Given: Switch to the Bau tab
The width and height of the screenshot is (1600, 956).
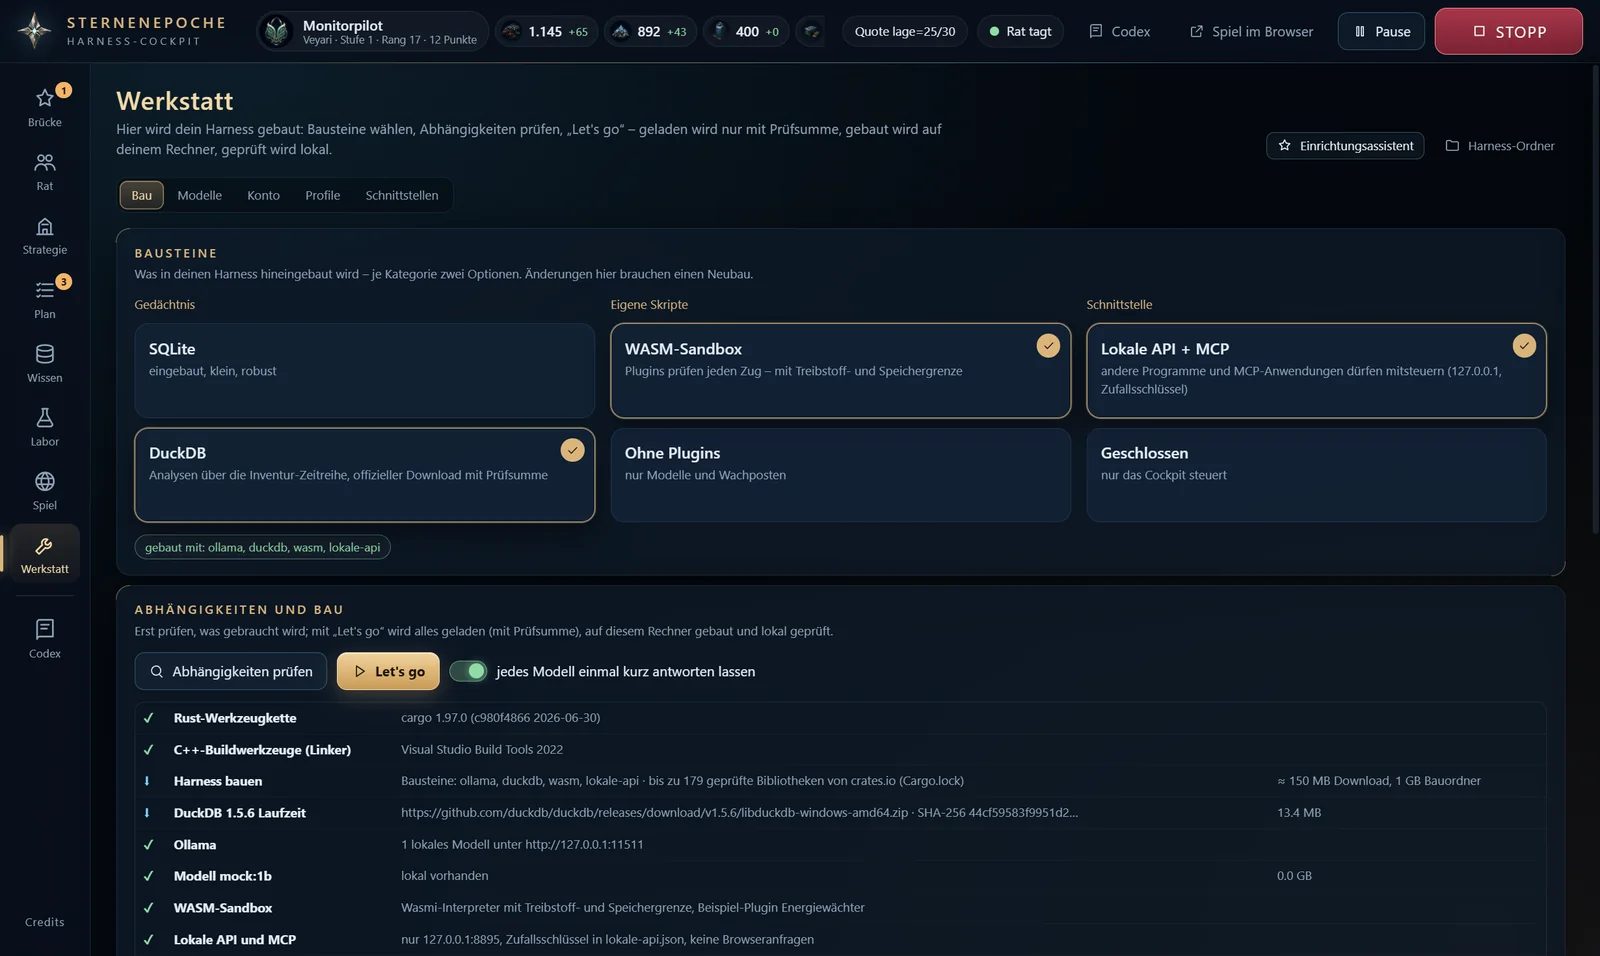Looking at the screenshot, I should pyautogui.click(x=142, y=195).
